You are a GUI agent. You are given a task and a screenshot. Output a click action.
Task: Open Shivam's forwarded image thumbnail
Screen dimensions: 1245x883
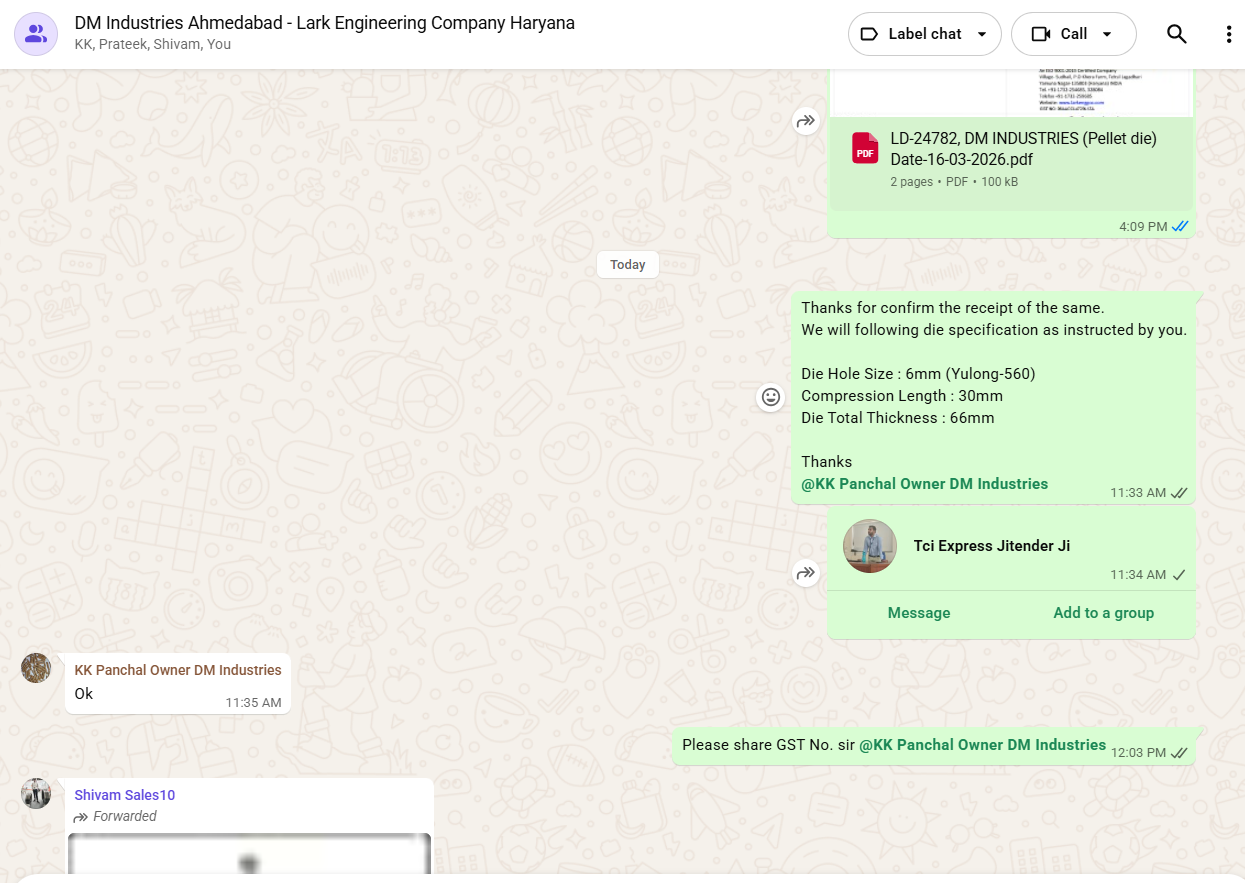(249, 856)
